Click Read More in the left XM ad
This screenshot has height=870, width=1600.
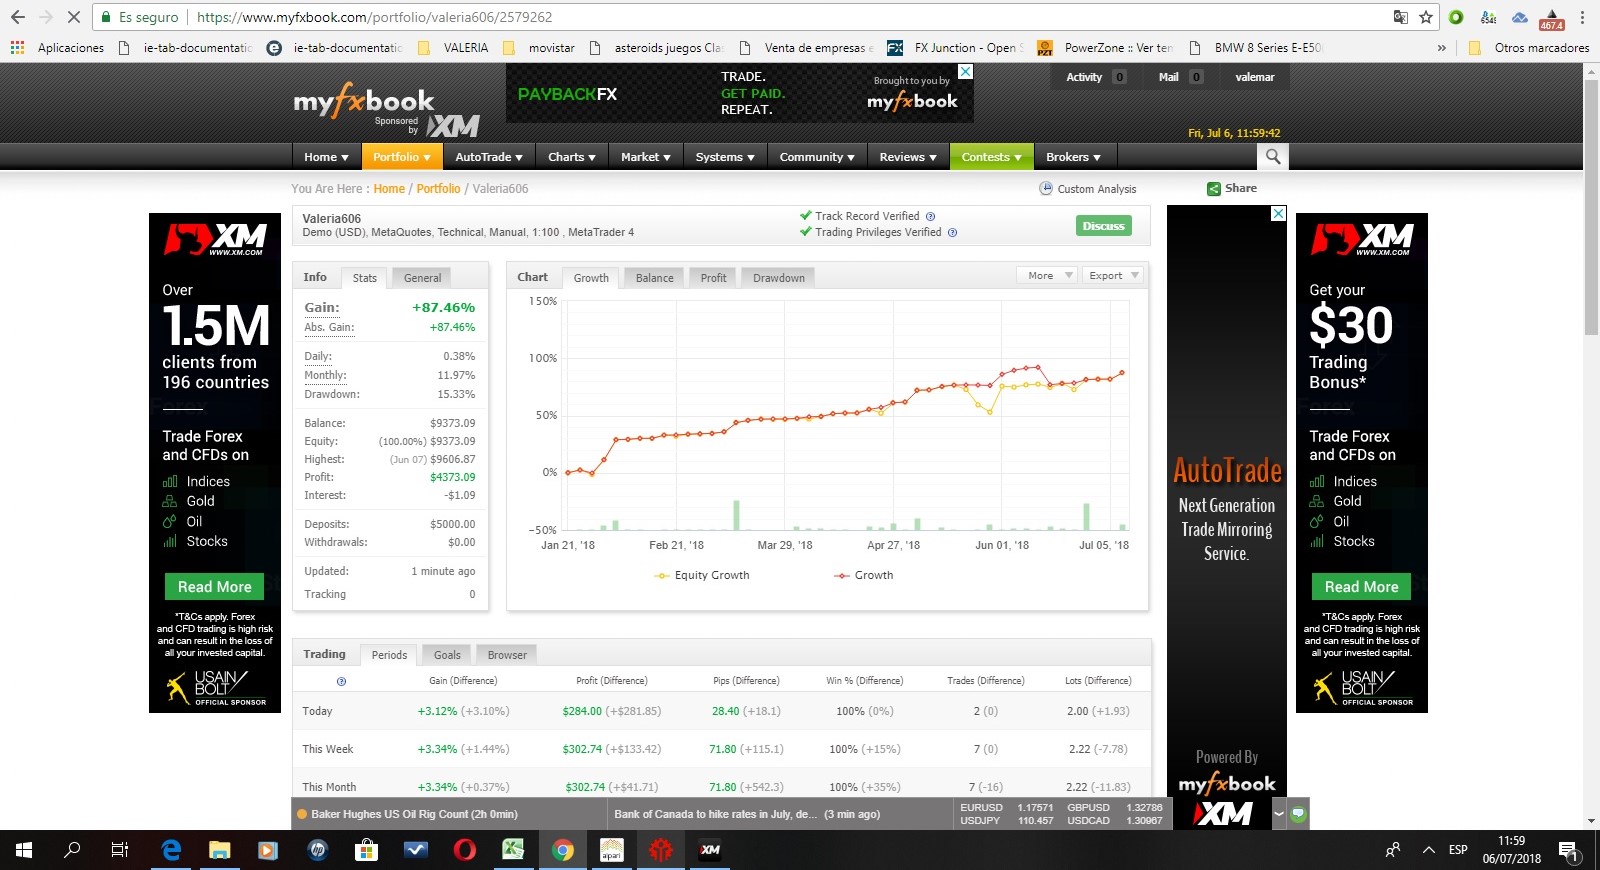(214, 587)
